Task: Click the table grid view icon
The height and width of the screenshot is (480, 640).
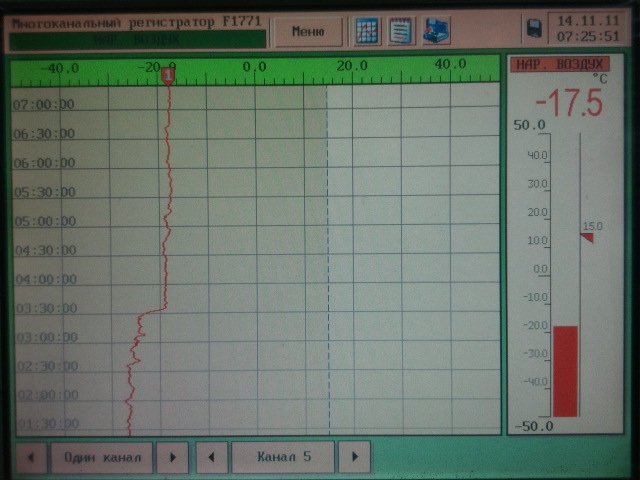Action: click(368, 31)
